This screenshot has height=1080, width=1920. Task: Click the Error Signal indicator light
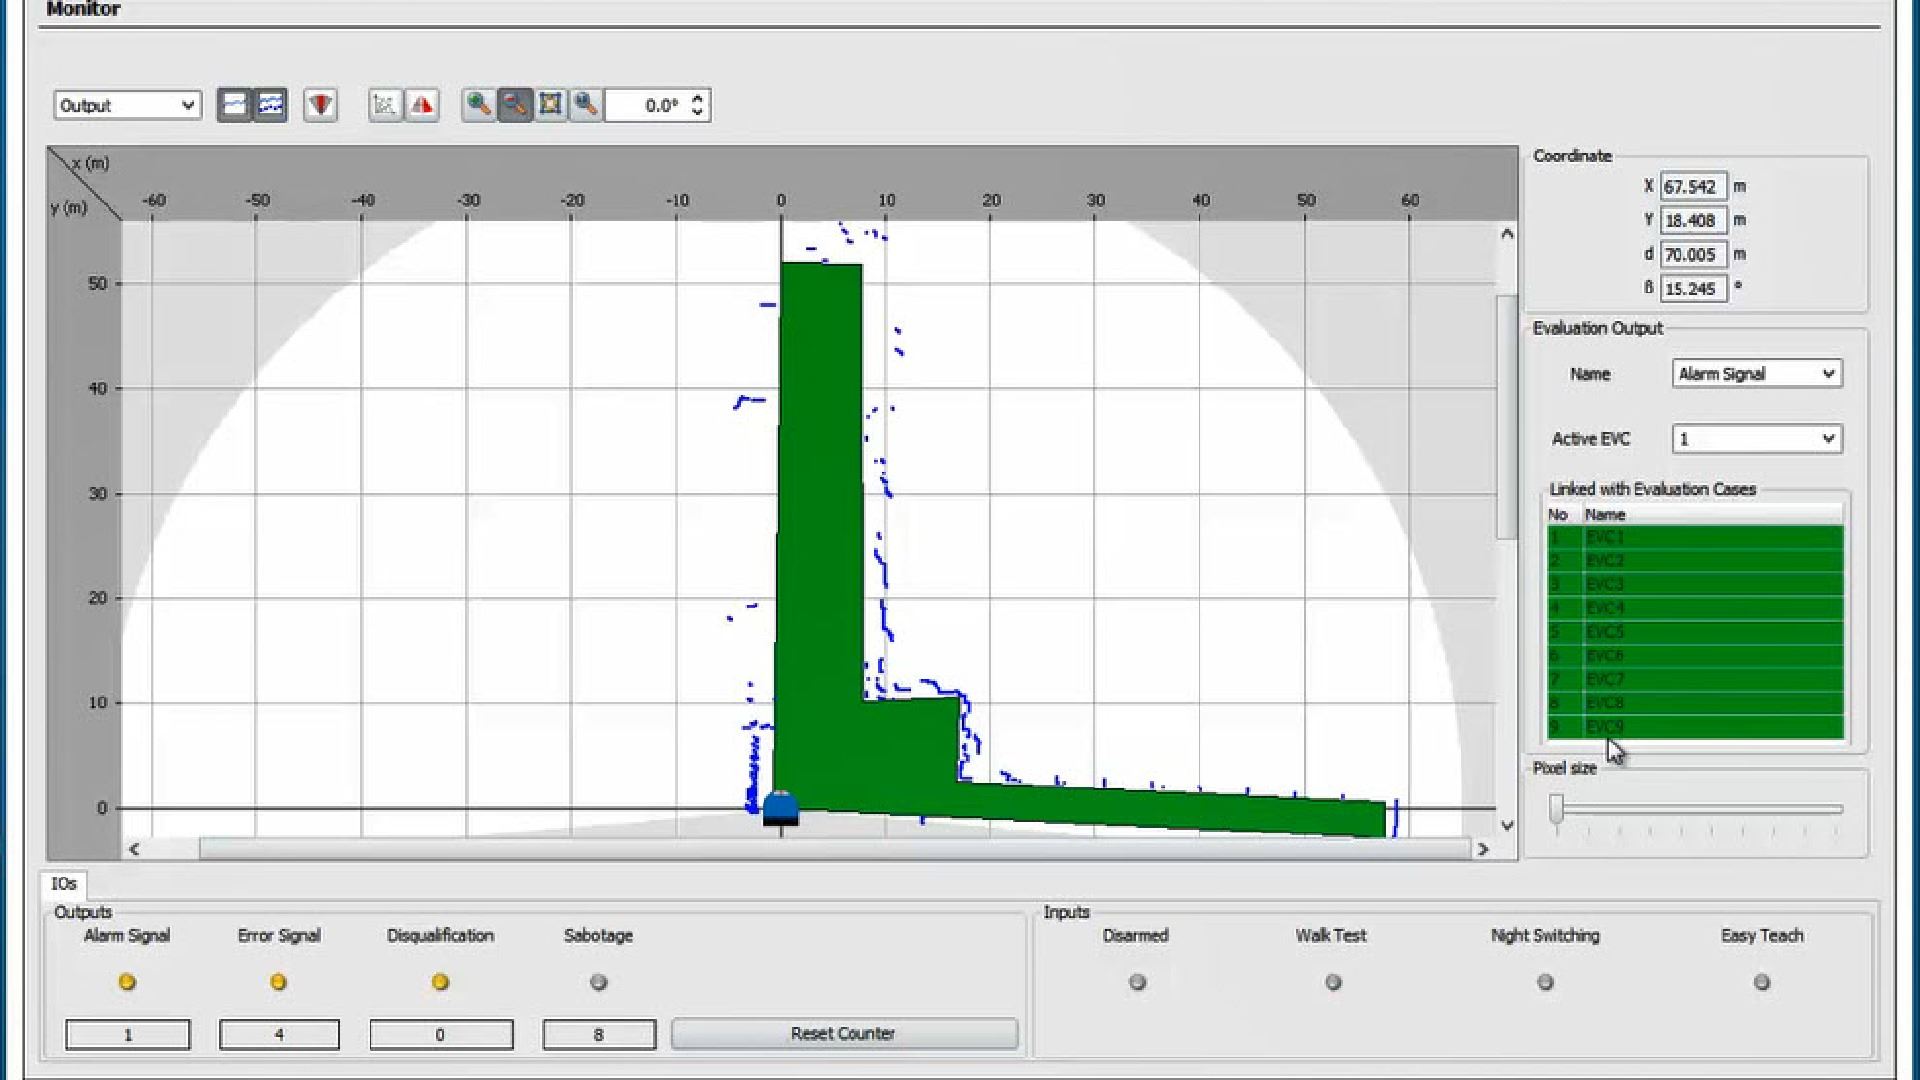[278, 982]
